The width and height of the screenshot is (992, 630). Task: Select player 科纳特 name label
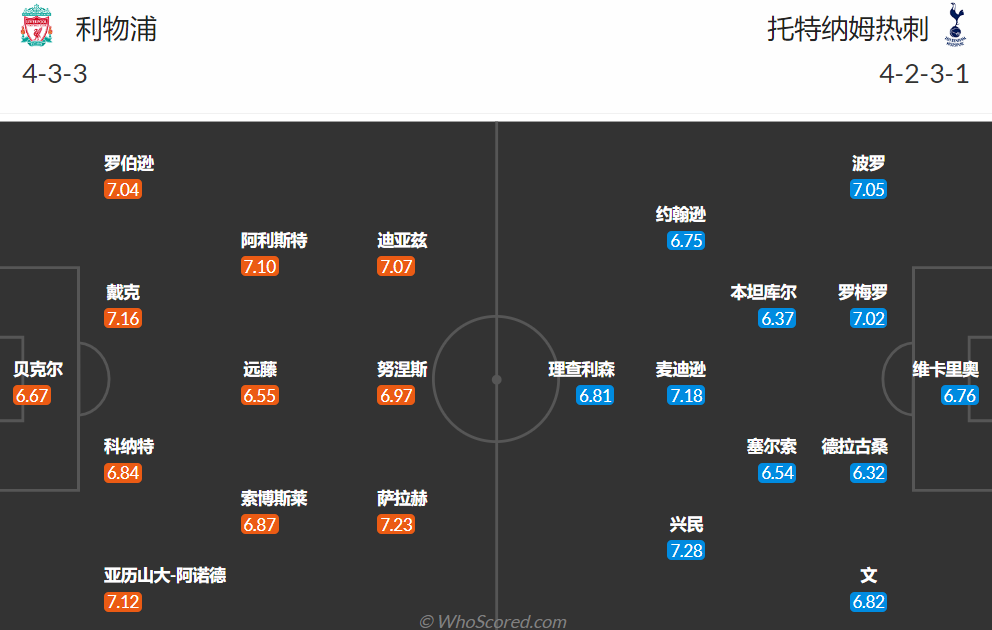[x=129, y=447]
